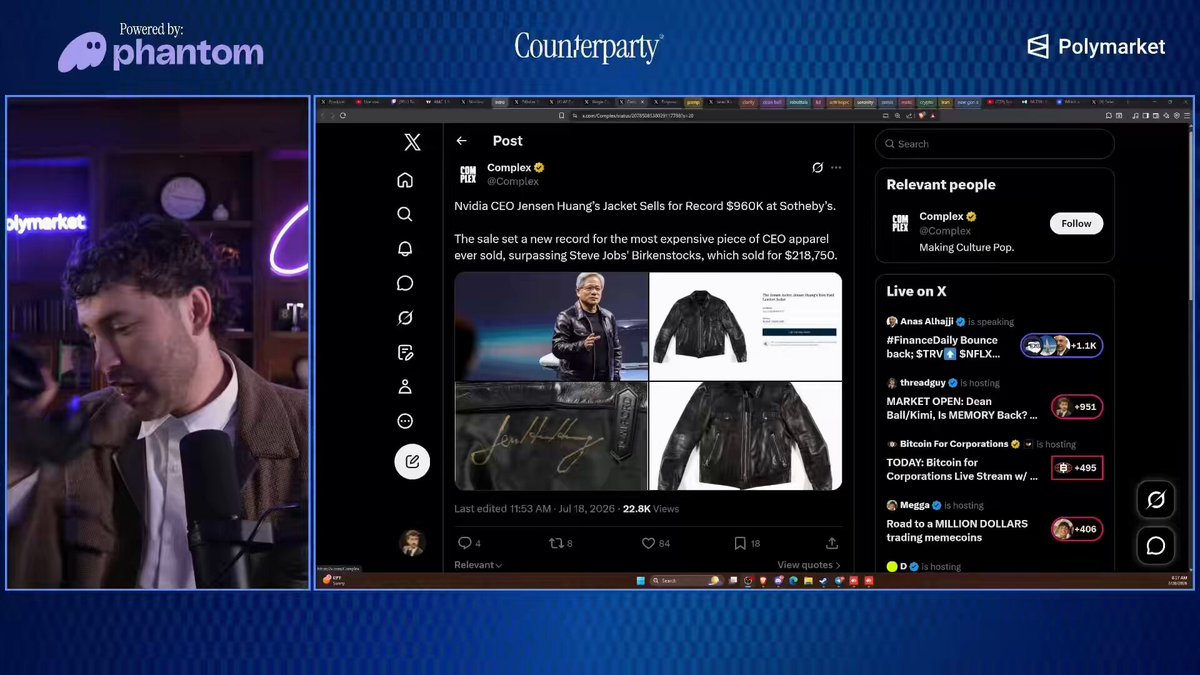Open the Sotheby's listing jacket image
The height and width of the screenshot is (675, 1200).
(x=746, y=326)
